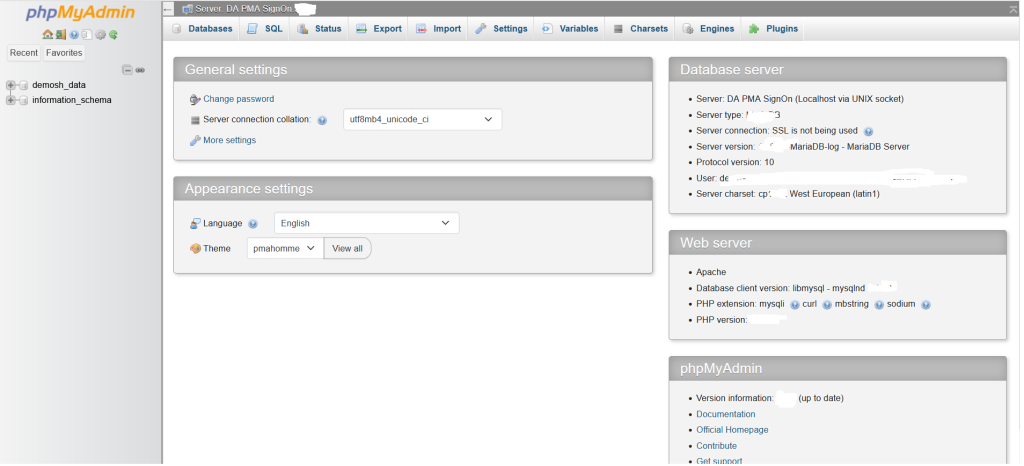Open the Documentation link
1024x466 pixels.
pos(726,414)
